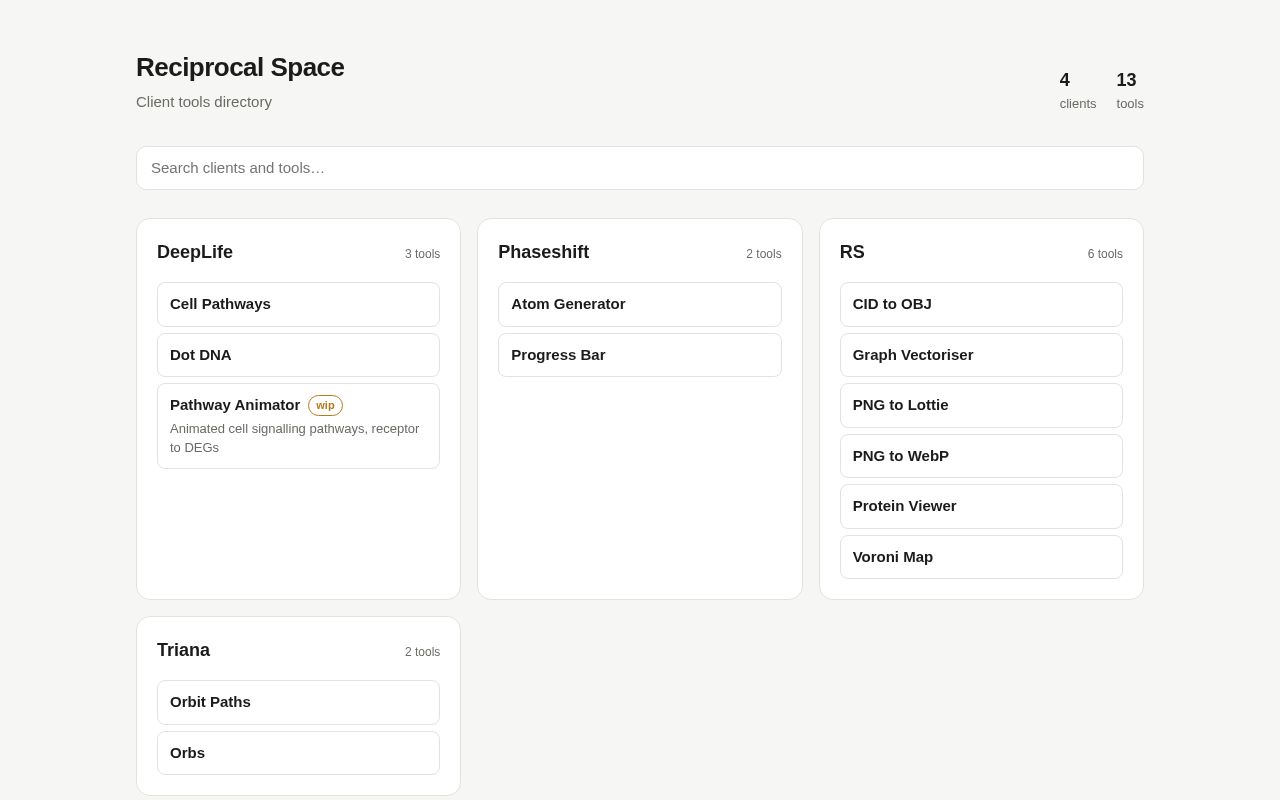Open the CID to OBJ tool
The width and height of the screenshot is (1280, 800).
(981, 304)
